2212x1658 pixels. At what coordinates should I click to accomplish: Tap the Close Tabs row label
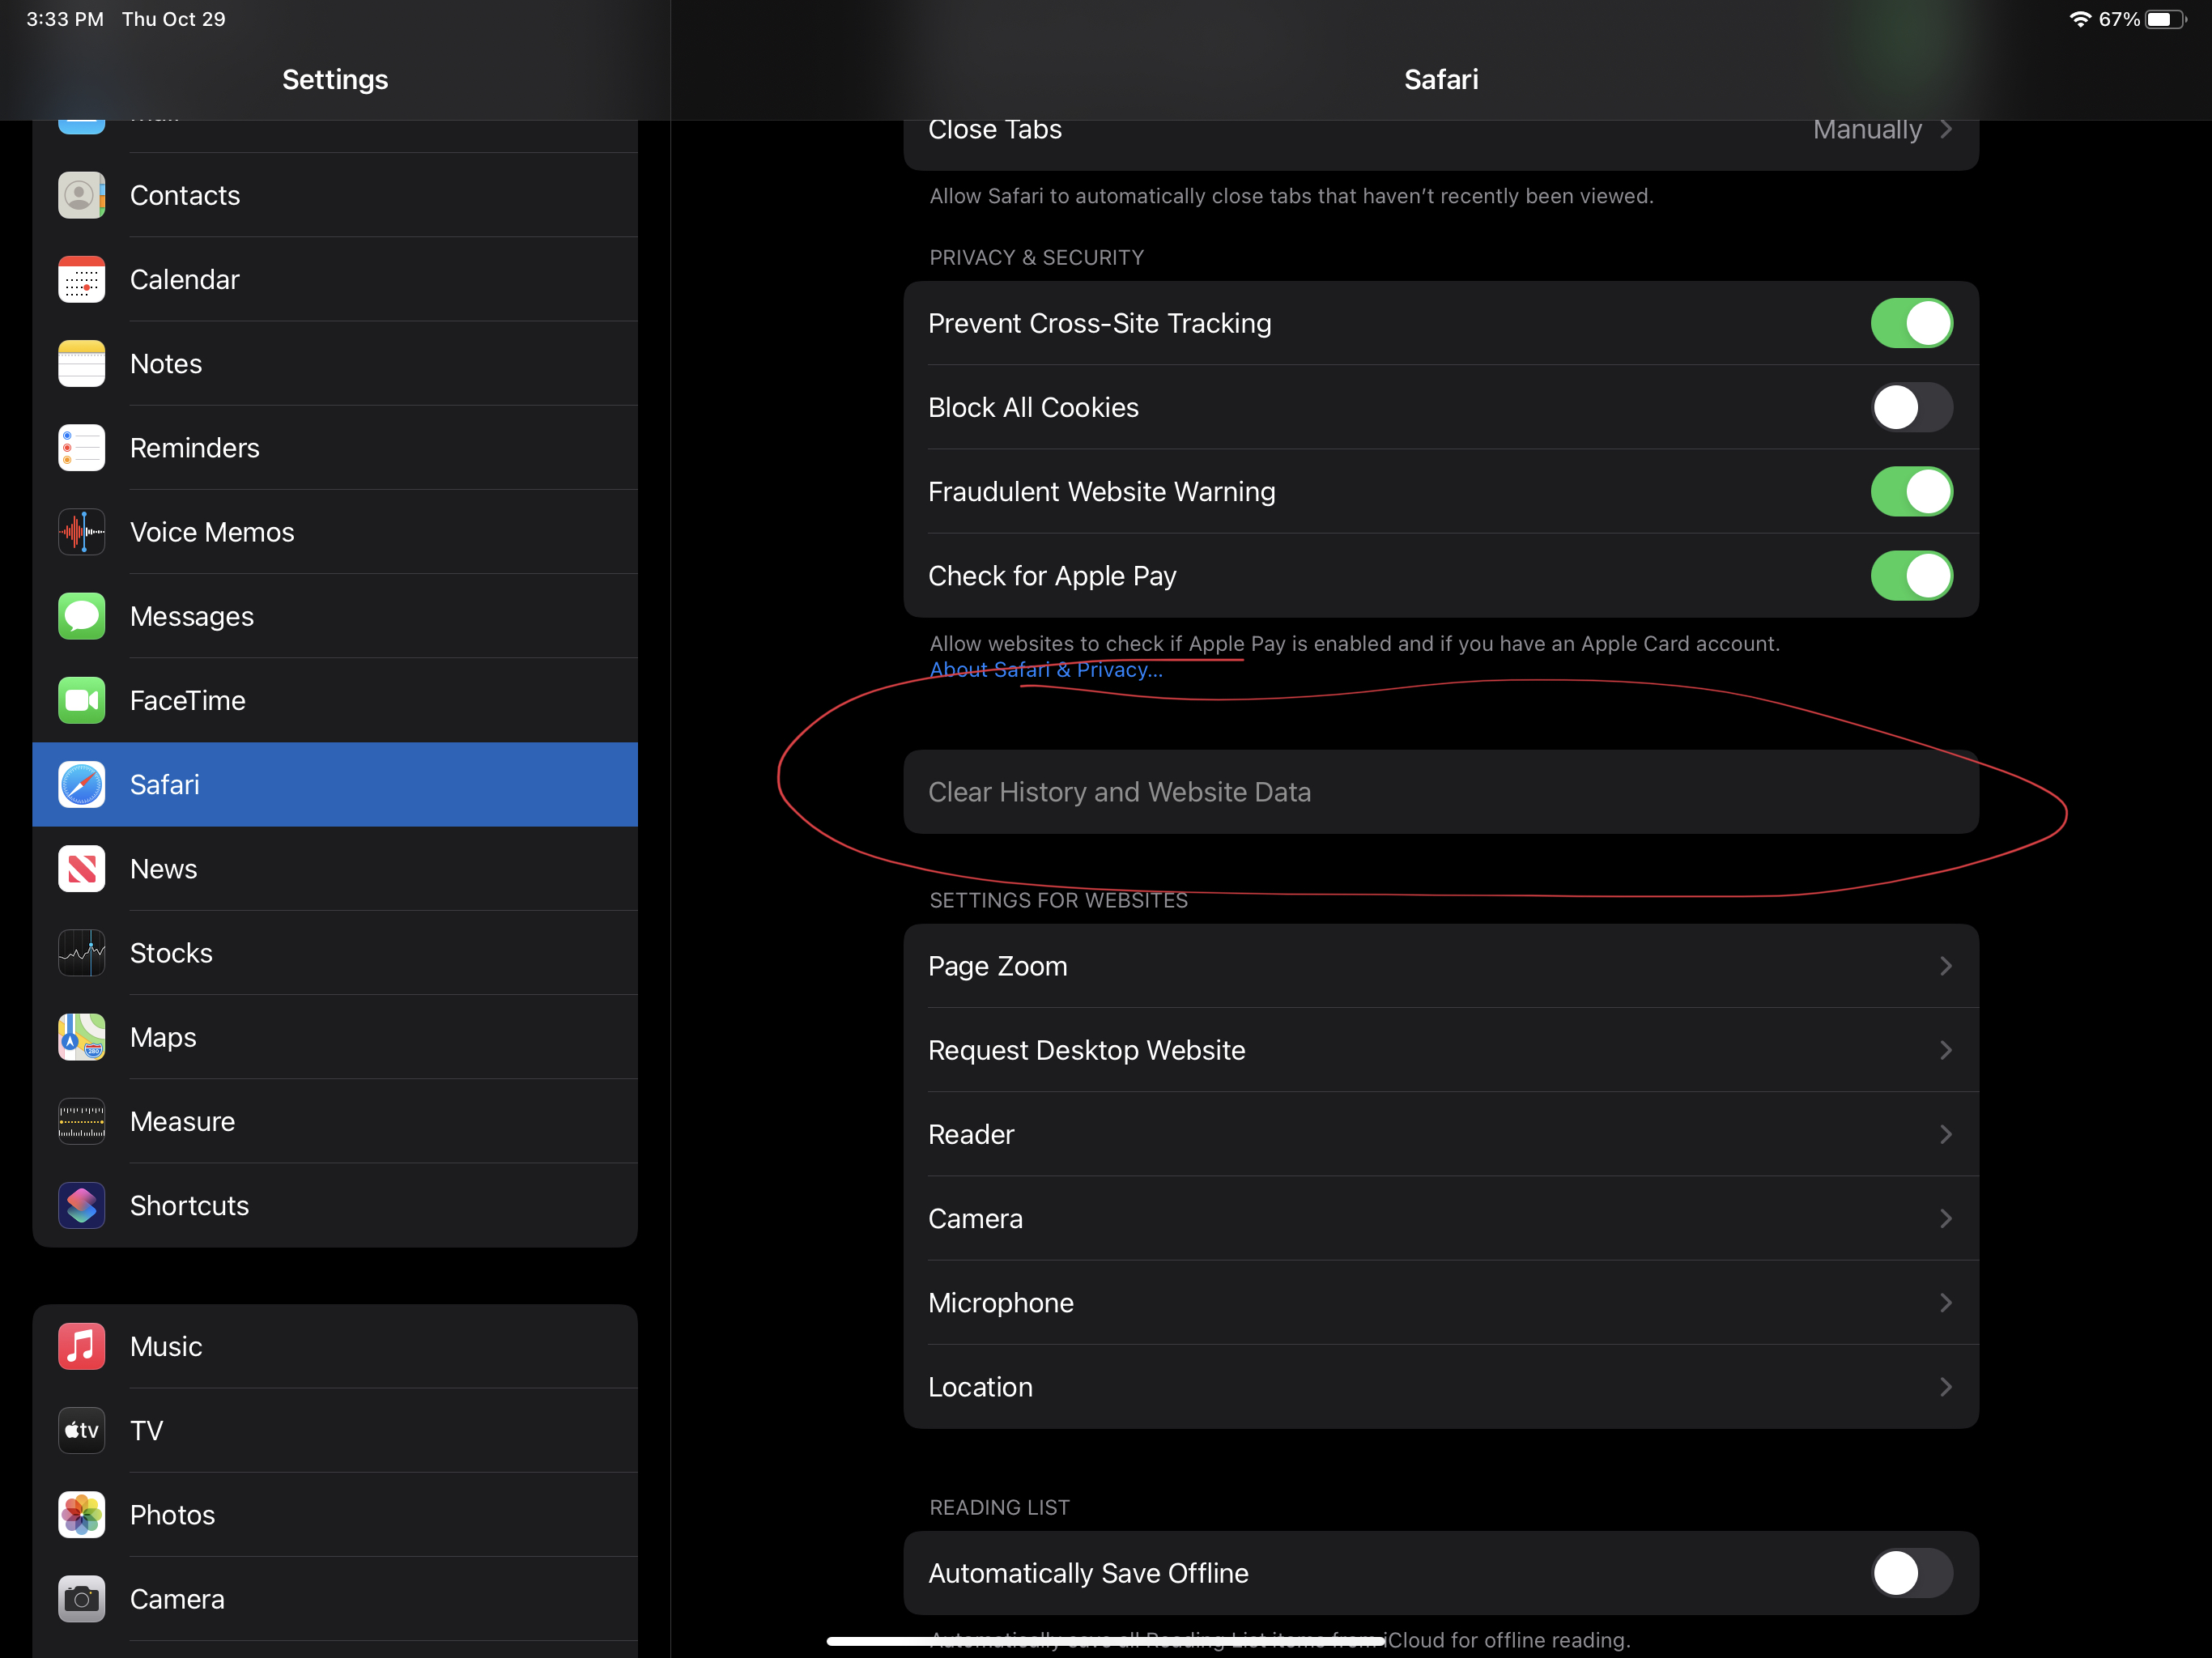(995, 130)
